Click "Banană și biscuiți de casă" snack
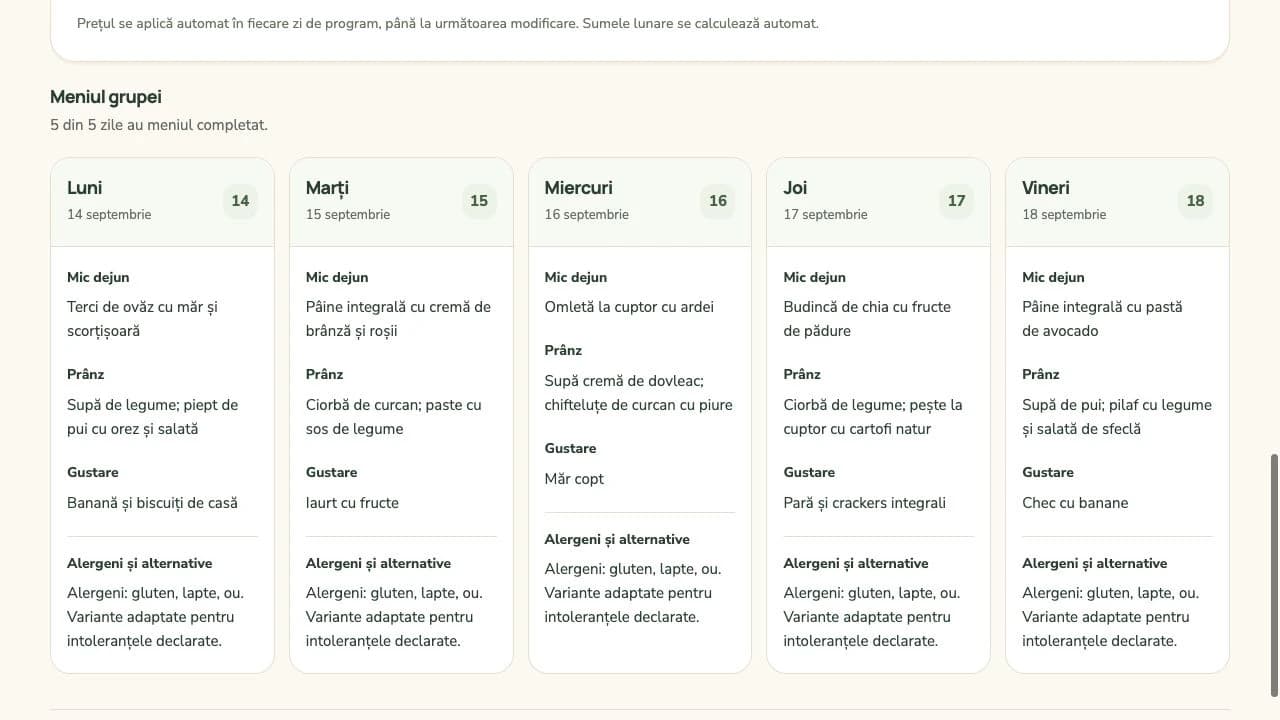This screenshot has height=720, width=1280. point(152,503)
